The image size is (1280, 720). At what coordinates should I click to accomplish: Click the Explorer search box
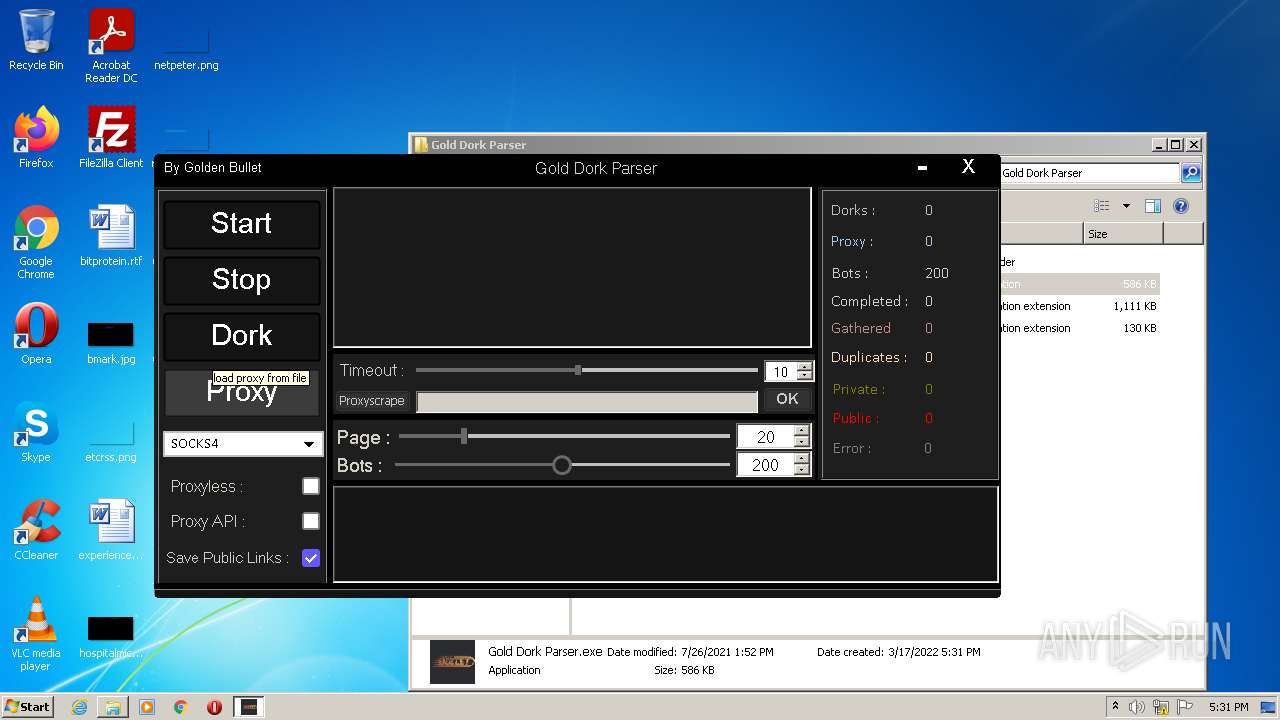[x=1090, y=173]
